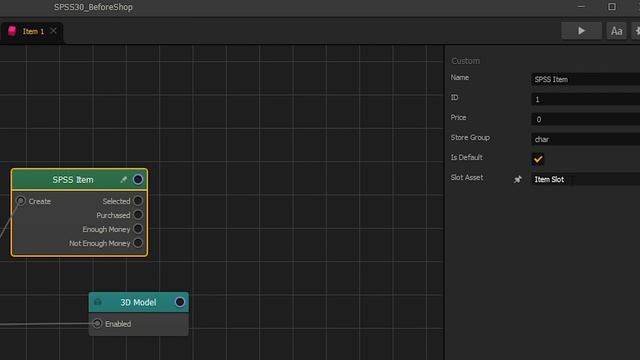Click the Slot Asset label
The image size is (640, 360).
pyautogui.click(x=467, y=178)
